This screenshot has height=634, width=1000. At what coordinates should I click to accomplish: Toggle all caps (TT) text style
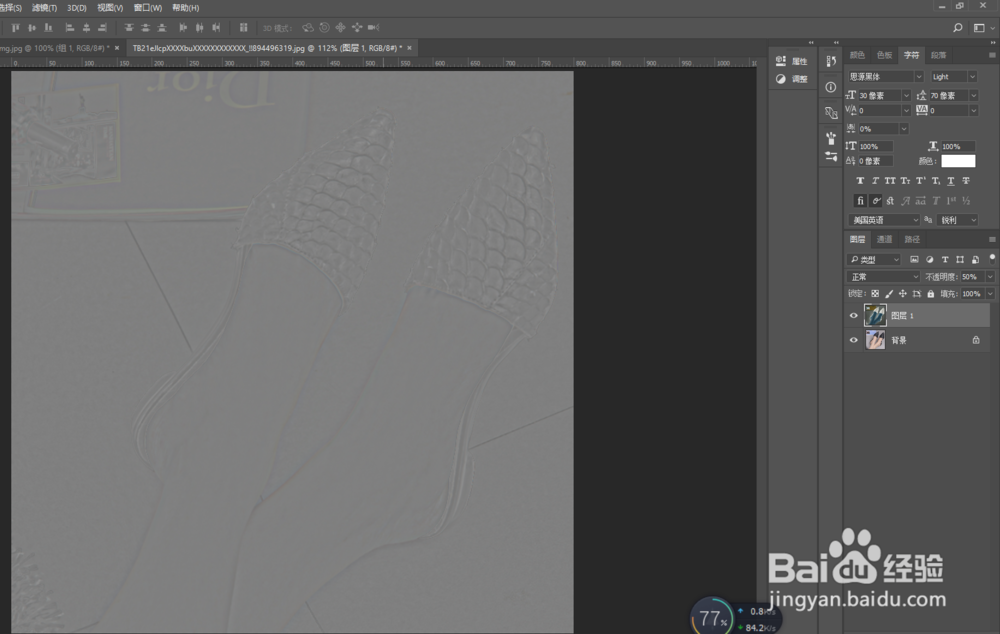tap(890, 181)
